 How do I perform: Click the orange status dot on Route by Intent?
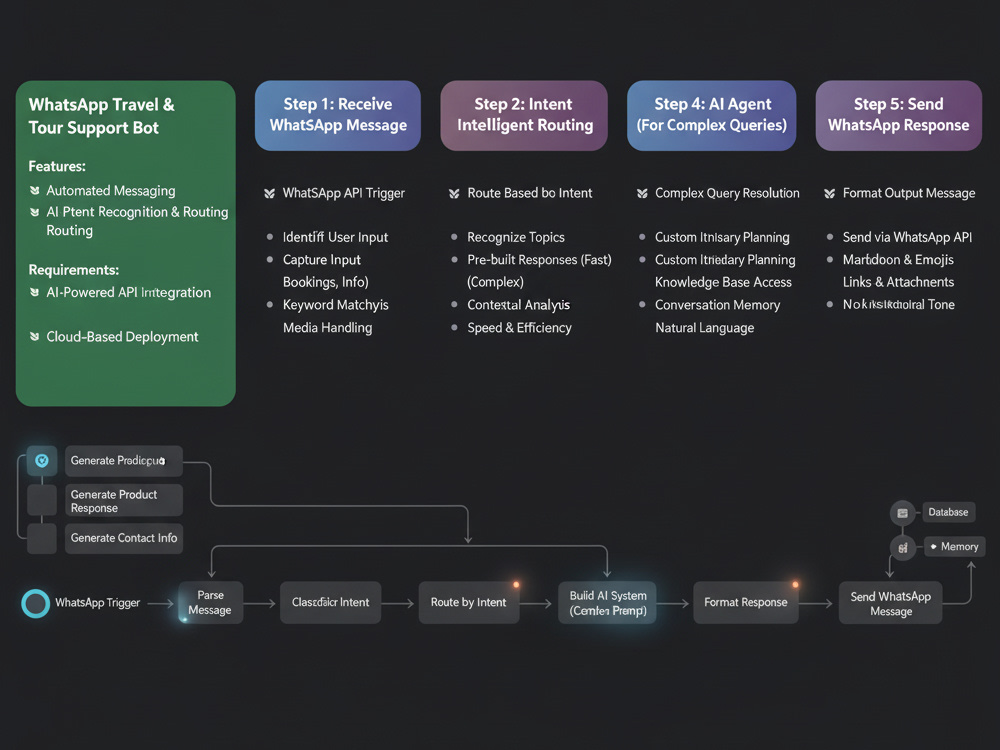coord(516,585)
